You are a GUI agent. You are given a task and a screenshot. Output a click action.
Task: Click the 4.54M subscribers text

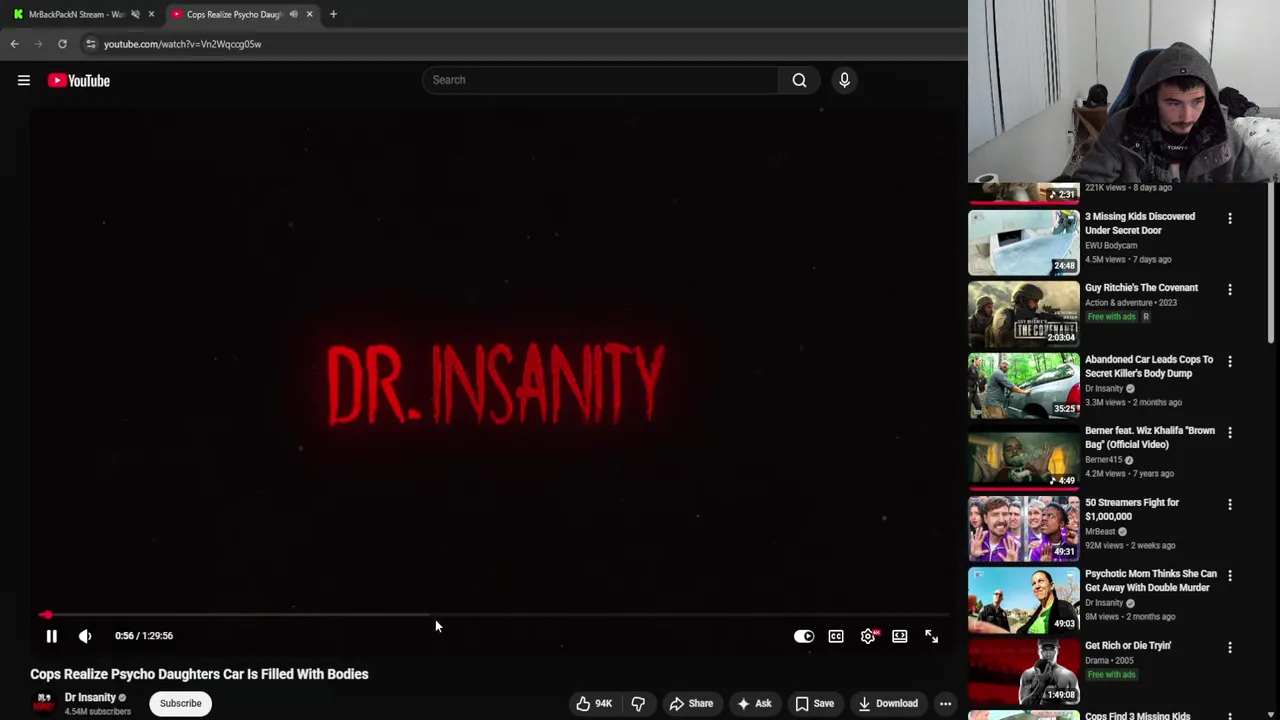pos(98,712)
